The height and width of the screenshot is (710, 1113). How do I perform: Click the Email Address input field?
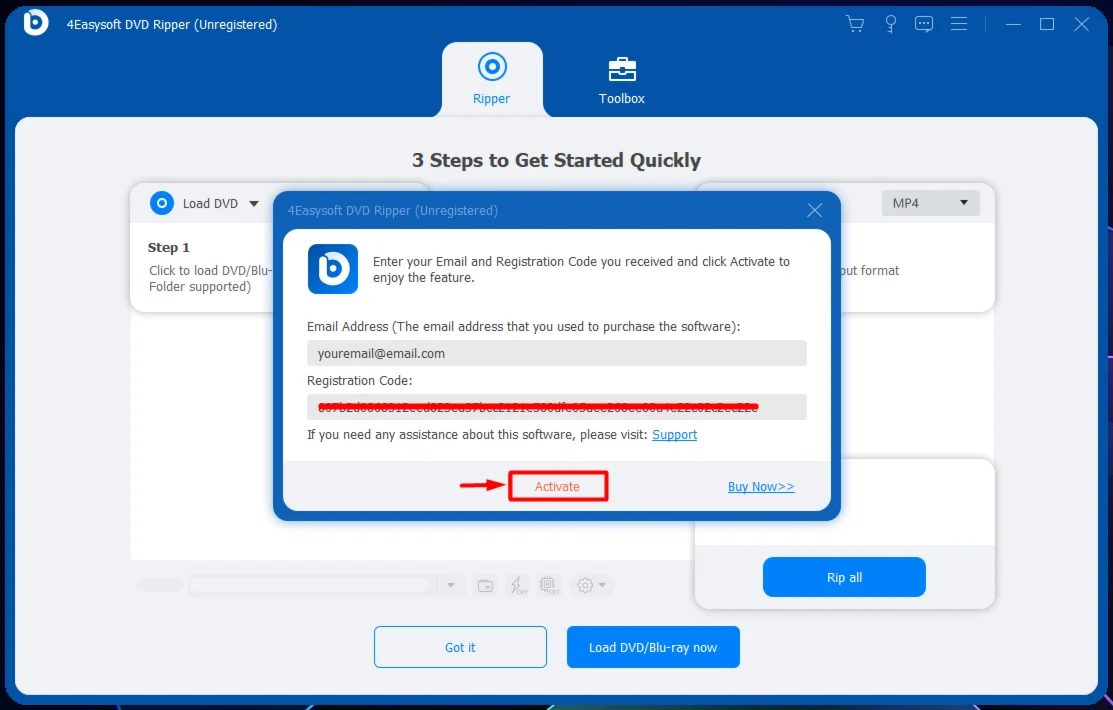556,353
